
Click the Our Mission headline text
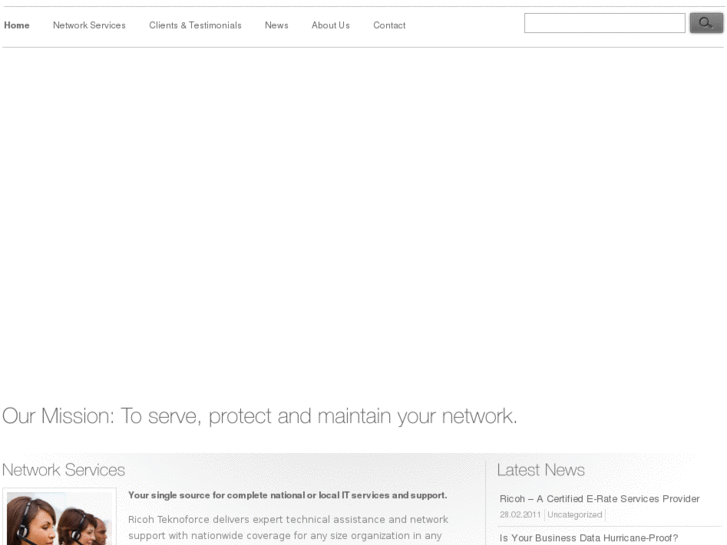pos(260,416)
